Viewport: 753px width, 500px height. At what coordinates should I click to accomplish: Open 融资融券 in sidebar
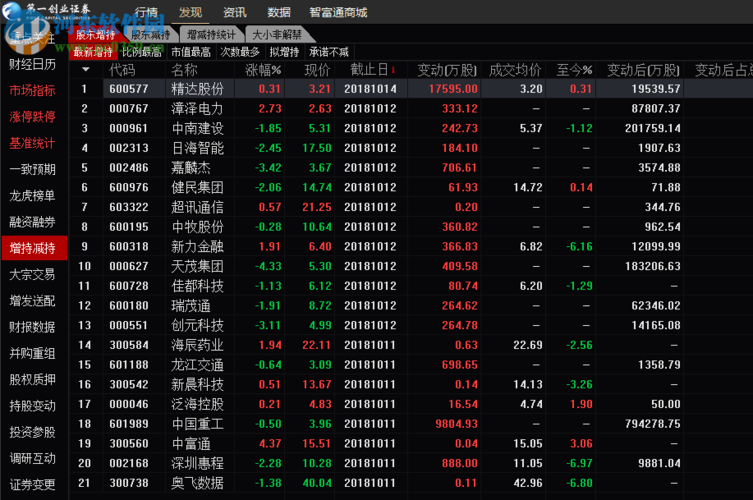click(32, 222)
